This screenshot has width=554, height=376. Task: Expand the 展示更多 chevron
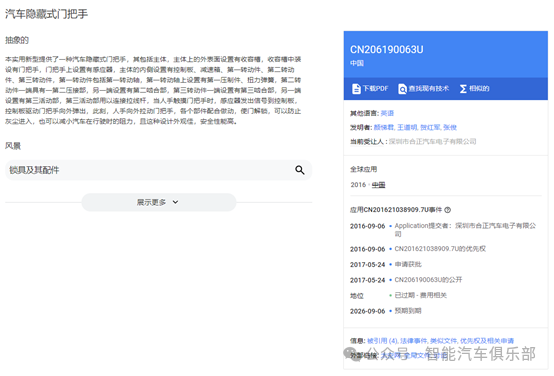[175, 202]
